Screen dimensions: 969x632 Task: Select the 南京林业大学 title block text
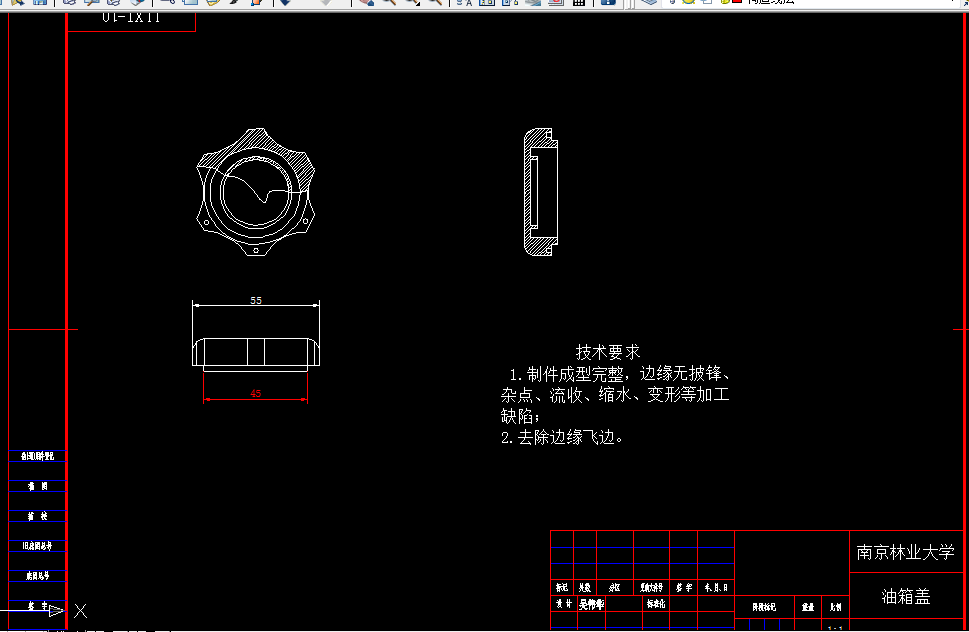pyautogui.click(x=905, y=552)
